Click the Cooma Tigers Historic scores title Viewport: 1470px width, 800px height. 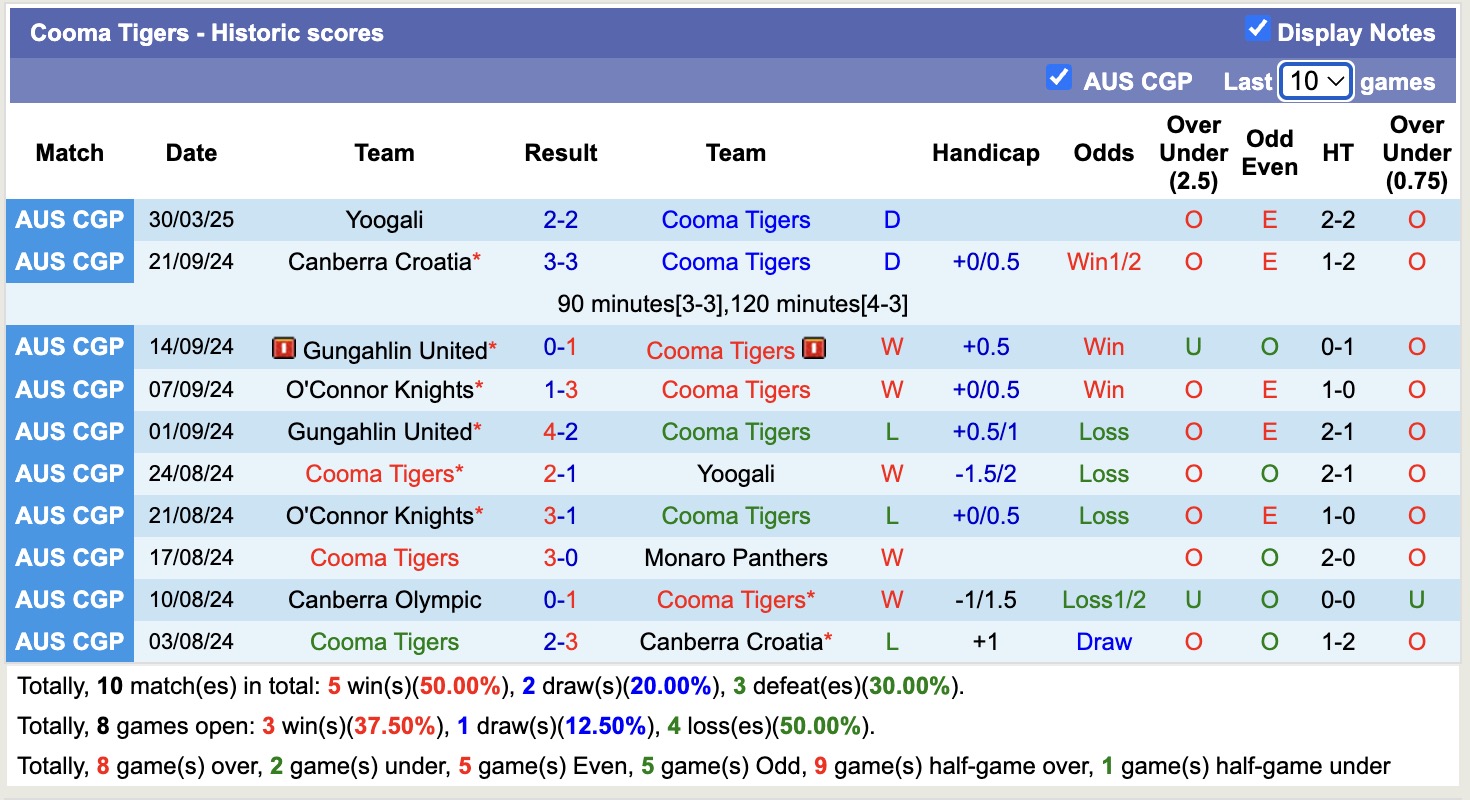click(x=205, y=31)
